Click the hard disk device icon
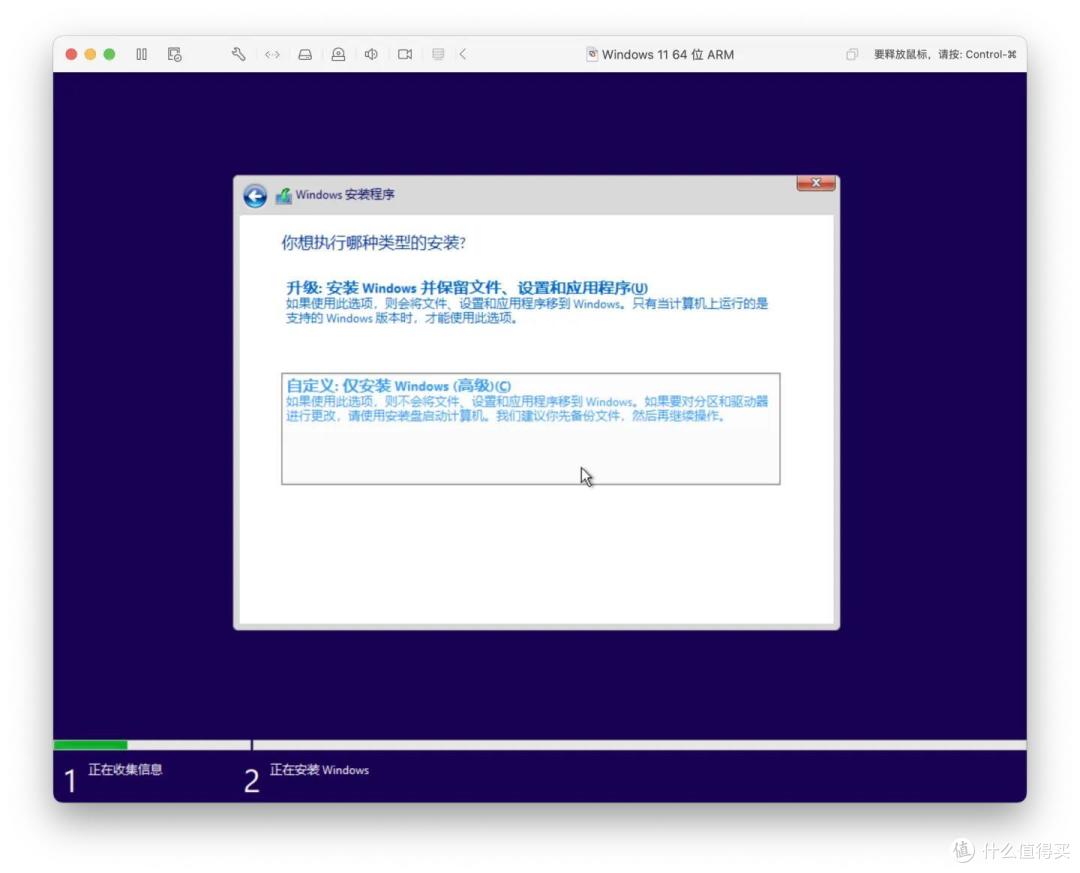This screenshot has height=873, width=1080. tap(305, 54)
